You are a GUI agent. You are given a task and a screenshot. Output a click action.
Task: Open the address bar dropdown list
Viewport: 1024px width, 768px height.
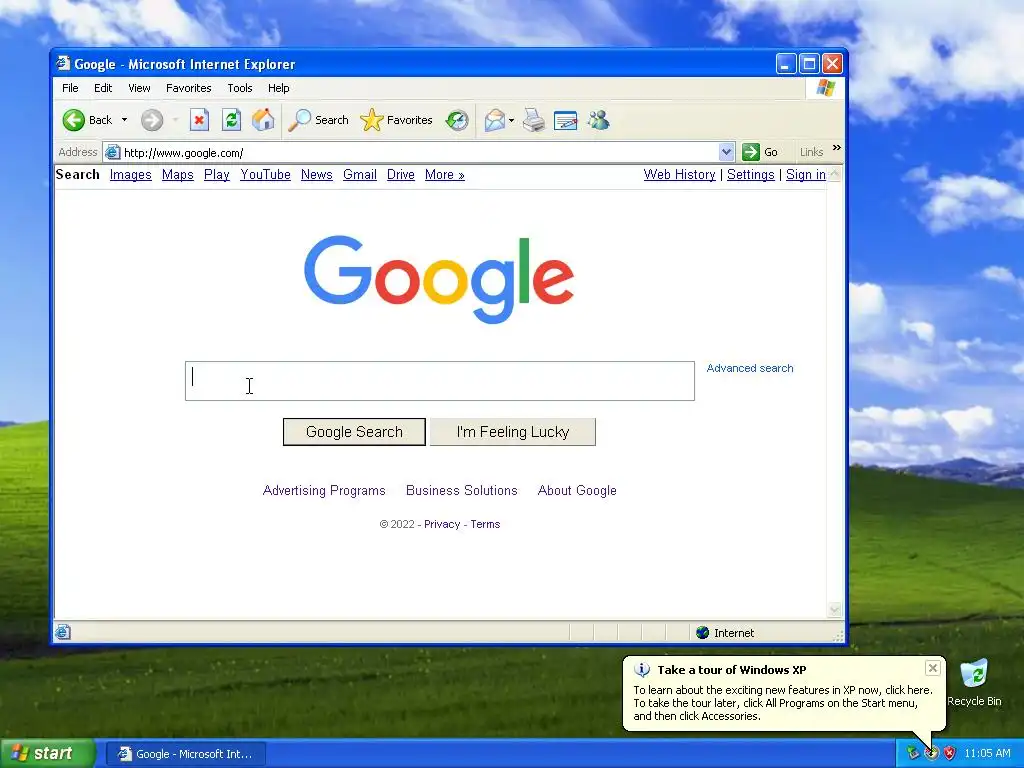coord(726,152)
